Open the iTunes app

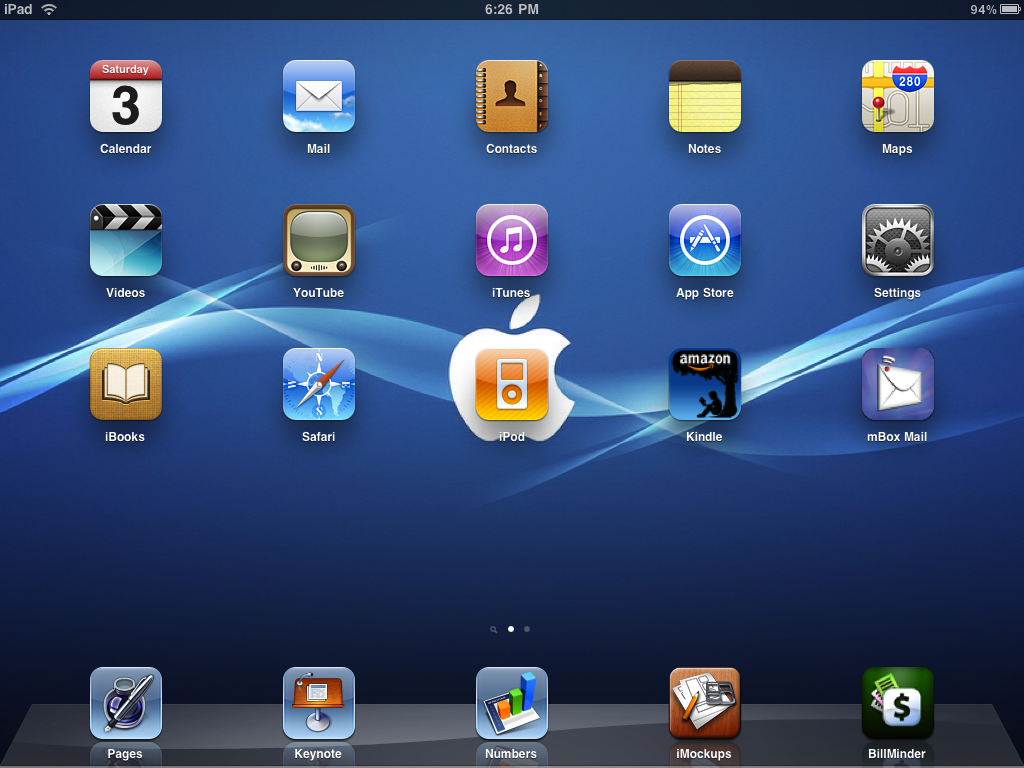pos(511,240)
